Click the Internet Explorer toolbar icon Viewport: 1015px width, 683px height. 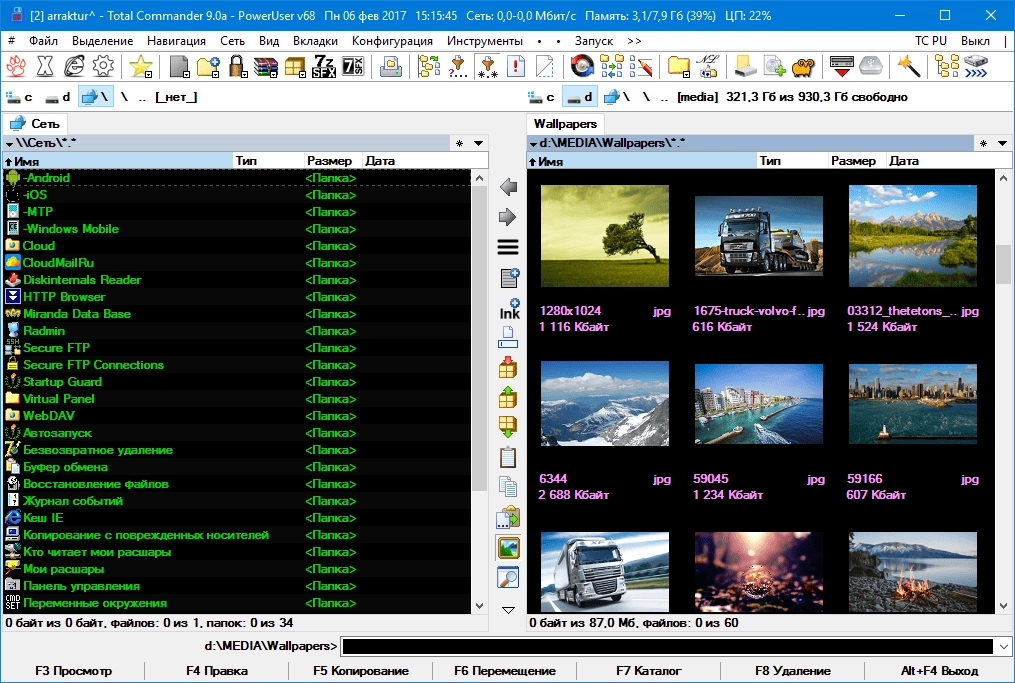(x=74, y=66)
